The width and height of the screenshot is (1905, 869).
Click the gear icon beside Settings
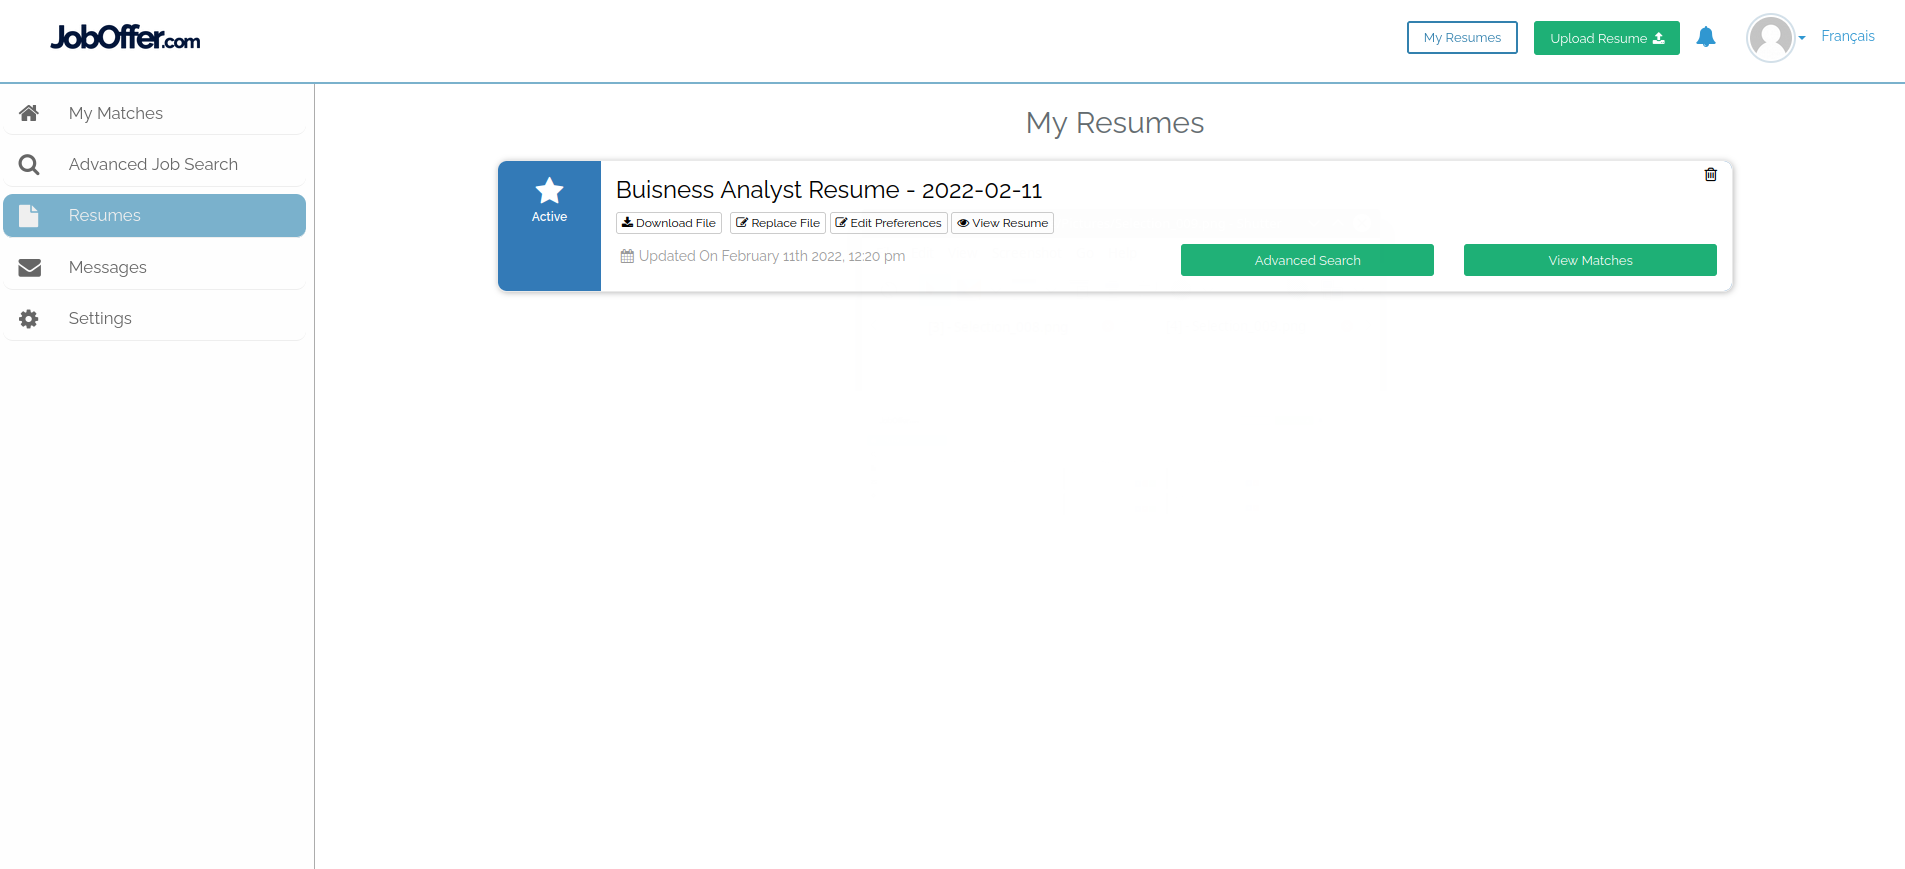29,318
